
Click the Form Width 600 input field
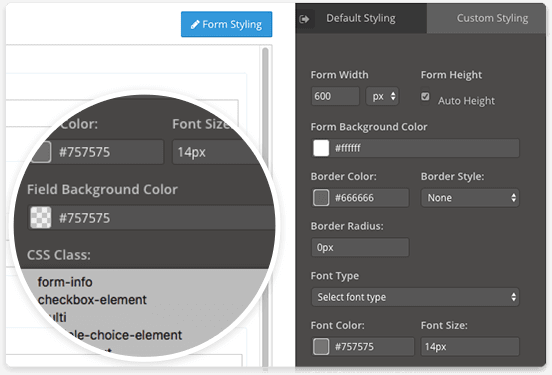pyautogui.click(x=335, y=96)
